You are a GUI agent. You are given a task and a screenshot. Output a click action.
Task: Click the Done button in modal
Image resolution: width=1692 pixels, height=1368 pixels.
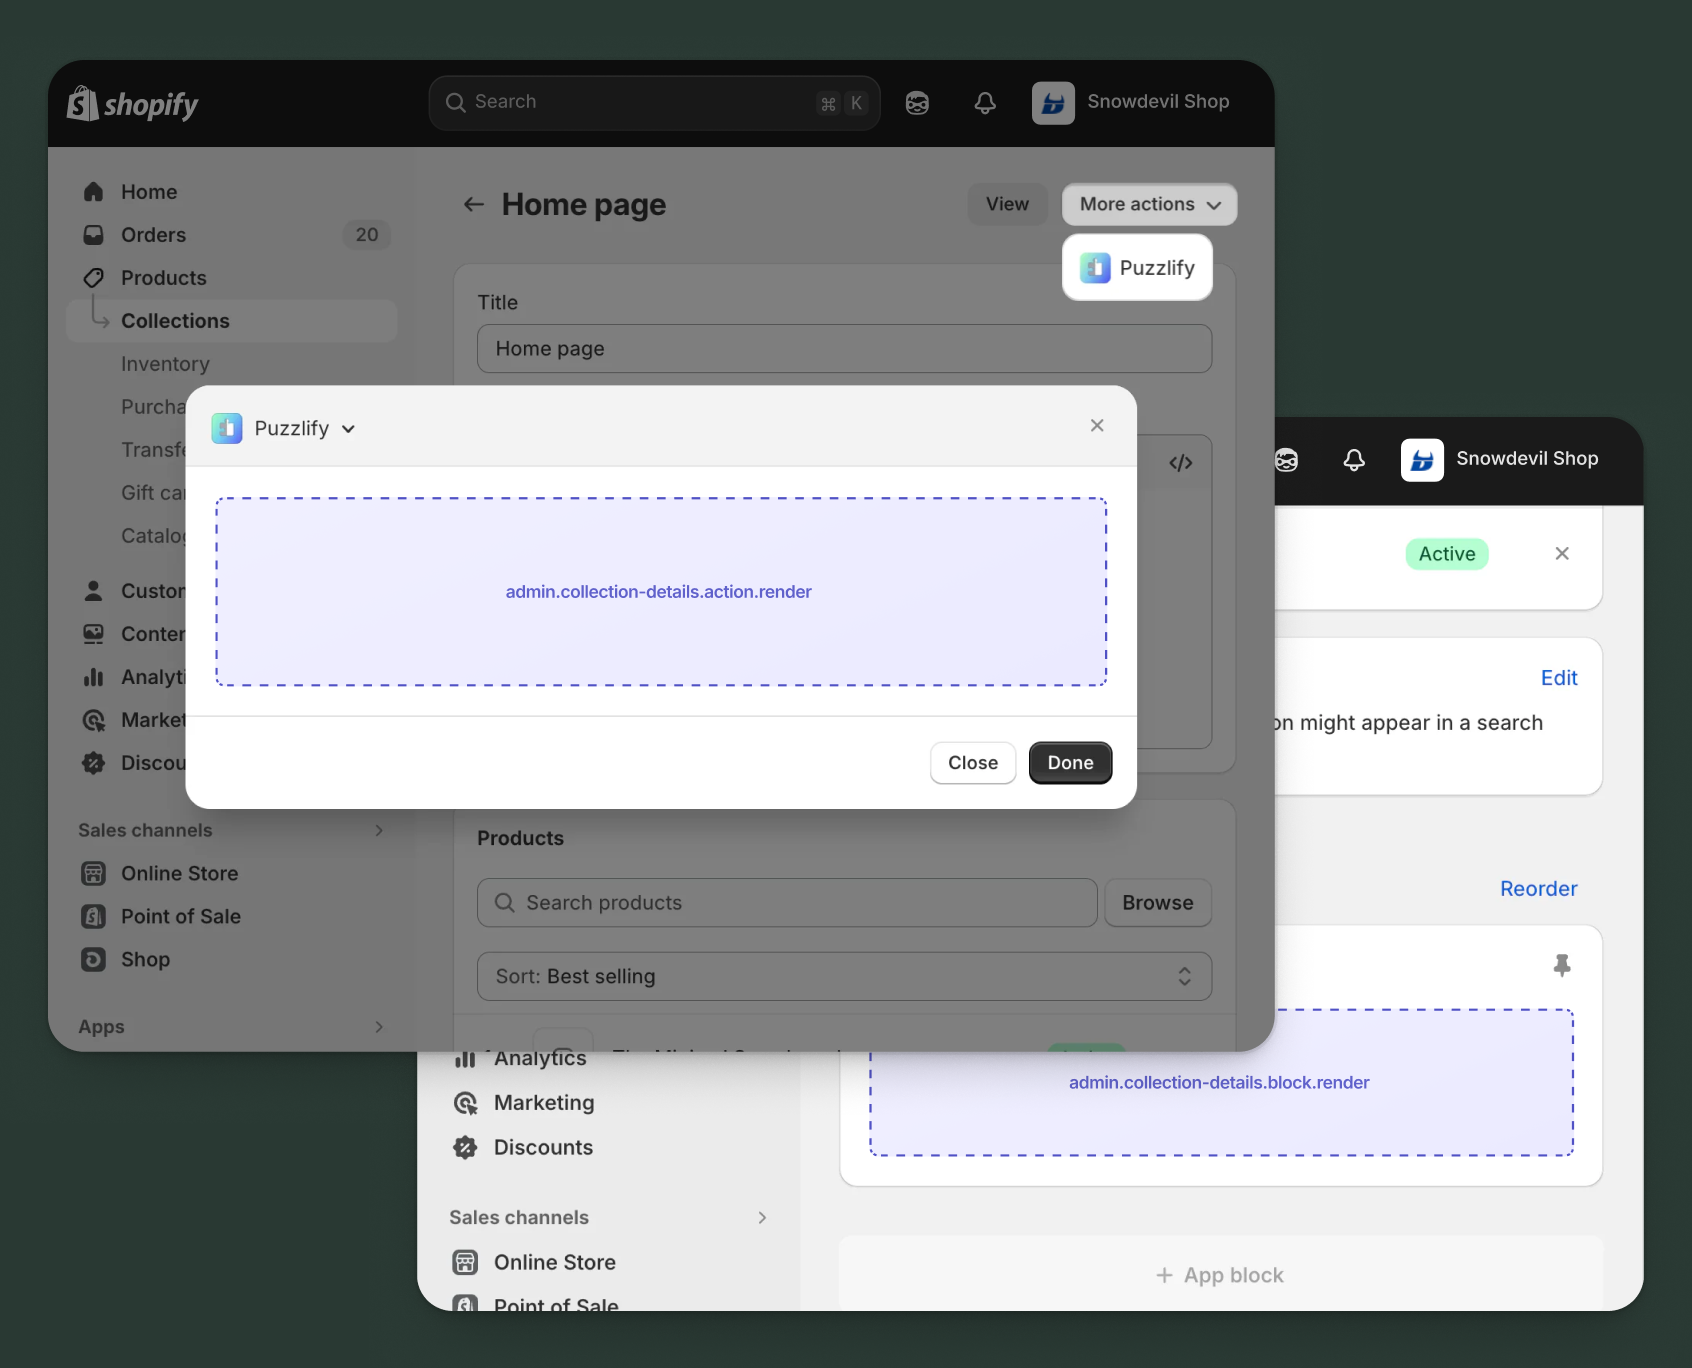point(1070,763)
